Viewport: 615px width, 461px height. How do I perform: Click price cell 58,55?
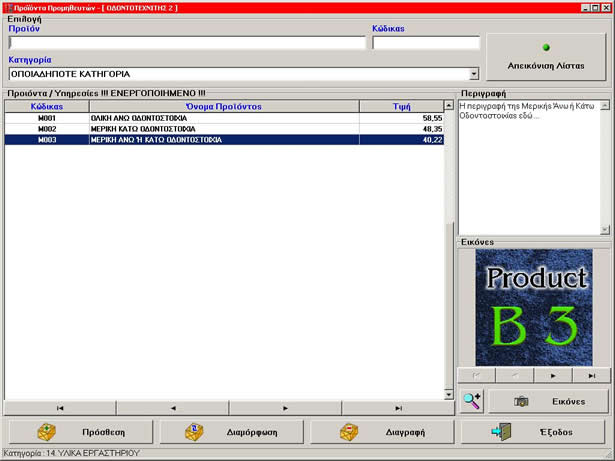click(x=402, y=118)
